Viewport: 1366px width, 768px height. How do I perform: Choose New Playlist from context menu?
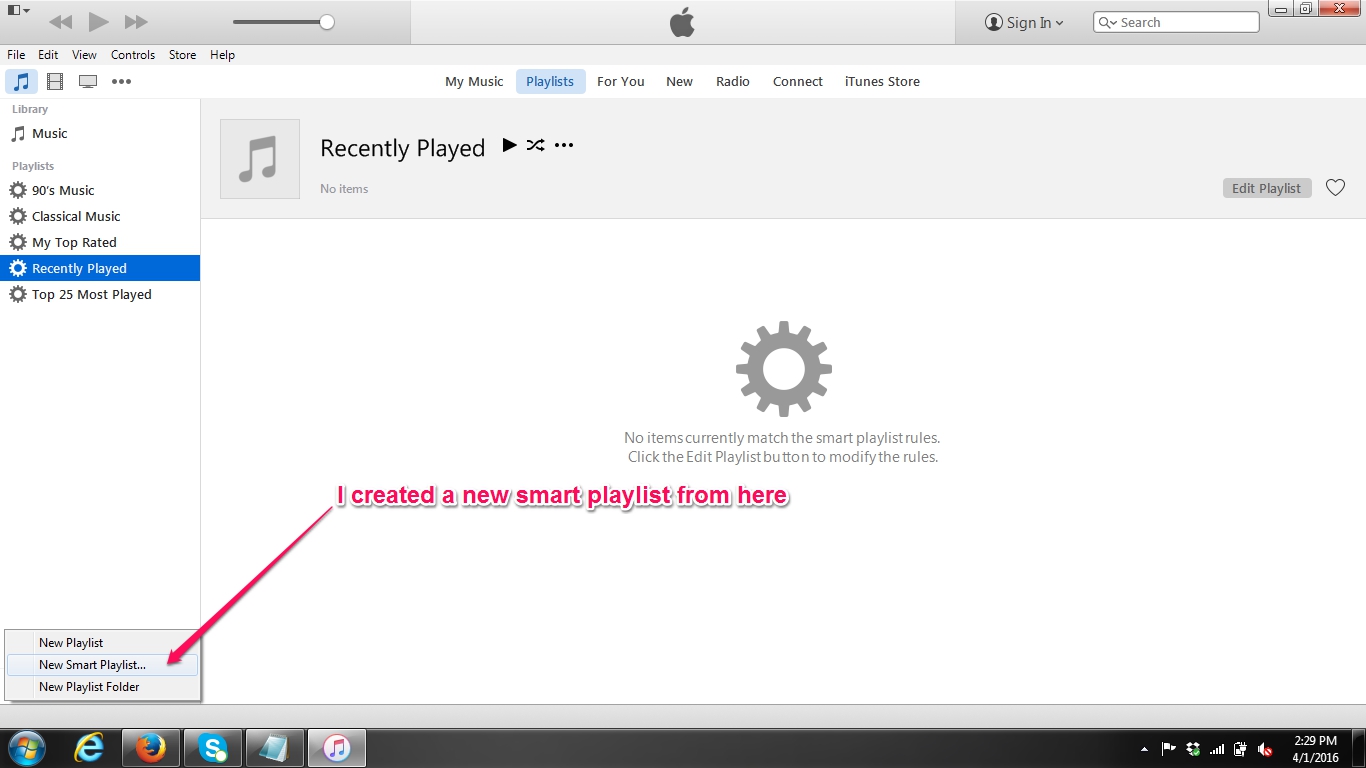click(102, 643)
